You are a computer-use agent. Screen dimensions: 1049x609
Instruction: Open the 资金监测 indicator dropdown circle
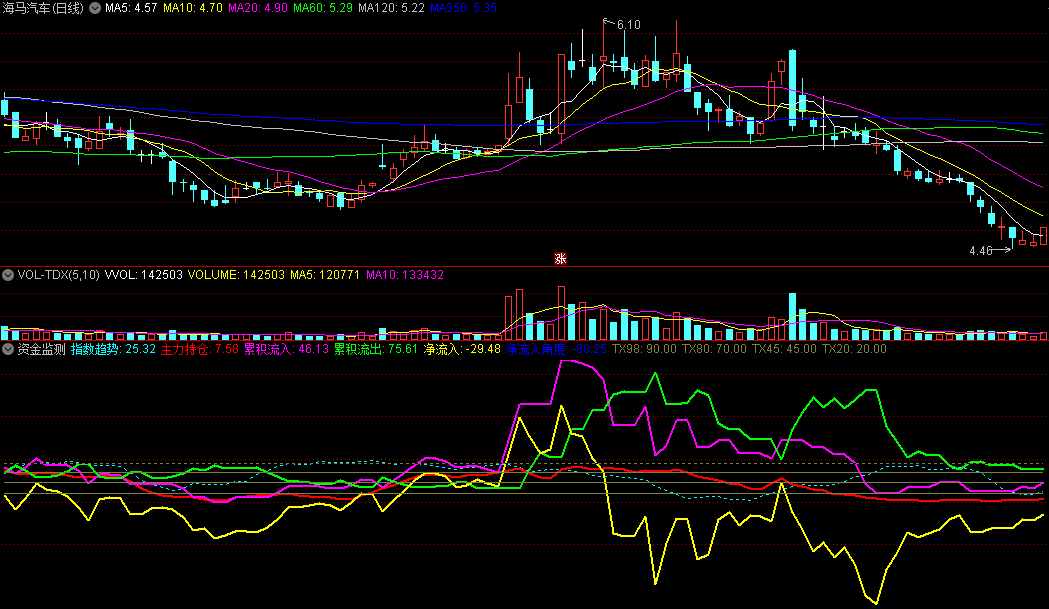(x=8, y=349)
